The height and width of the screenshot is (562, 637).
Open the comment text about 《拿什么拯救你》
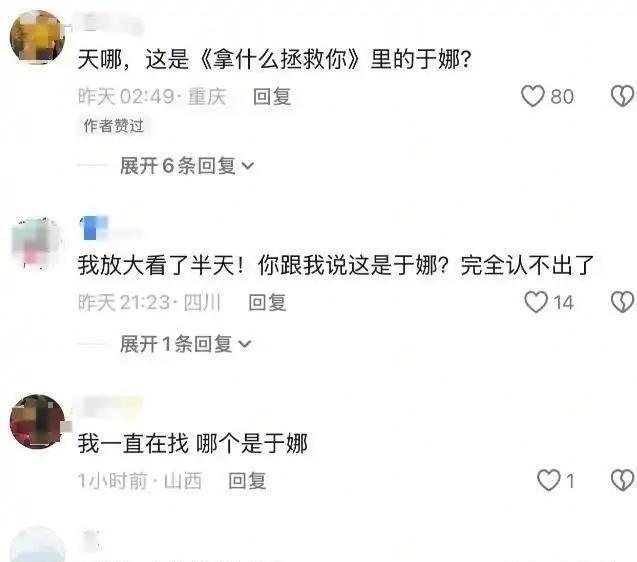[x=275, y=59]
